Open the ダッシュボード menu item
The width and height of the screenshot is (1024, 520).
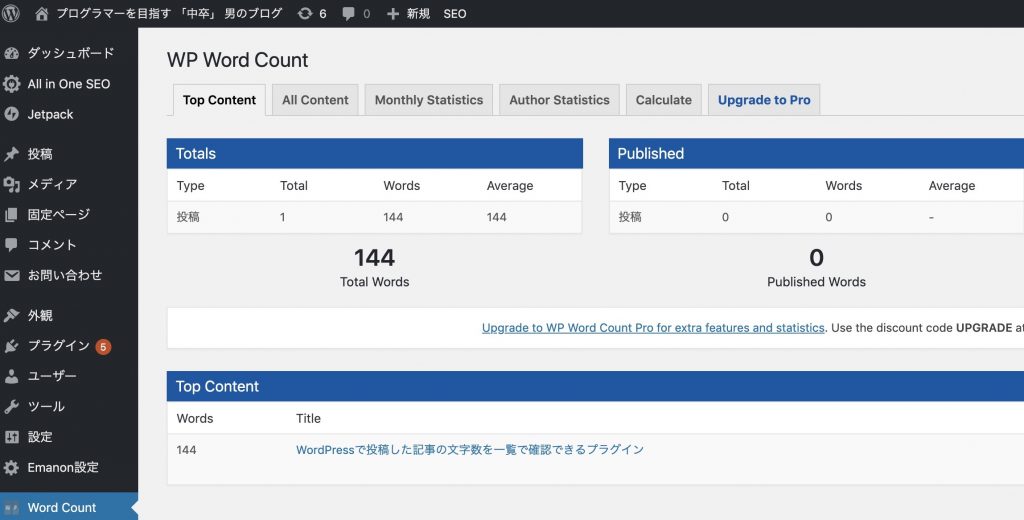pyautogui.click(x=69, y=54)
